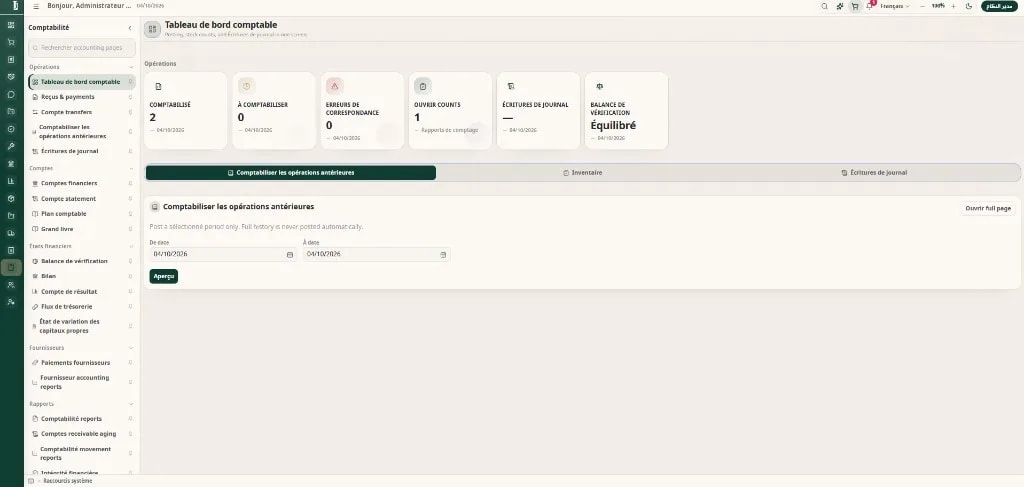Open the delivery truck module in left rail
Image resolution: width=1024 pixels, height=487 pixels.
click(x=11, y=233)
